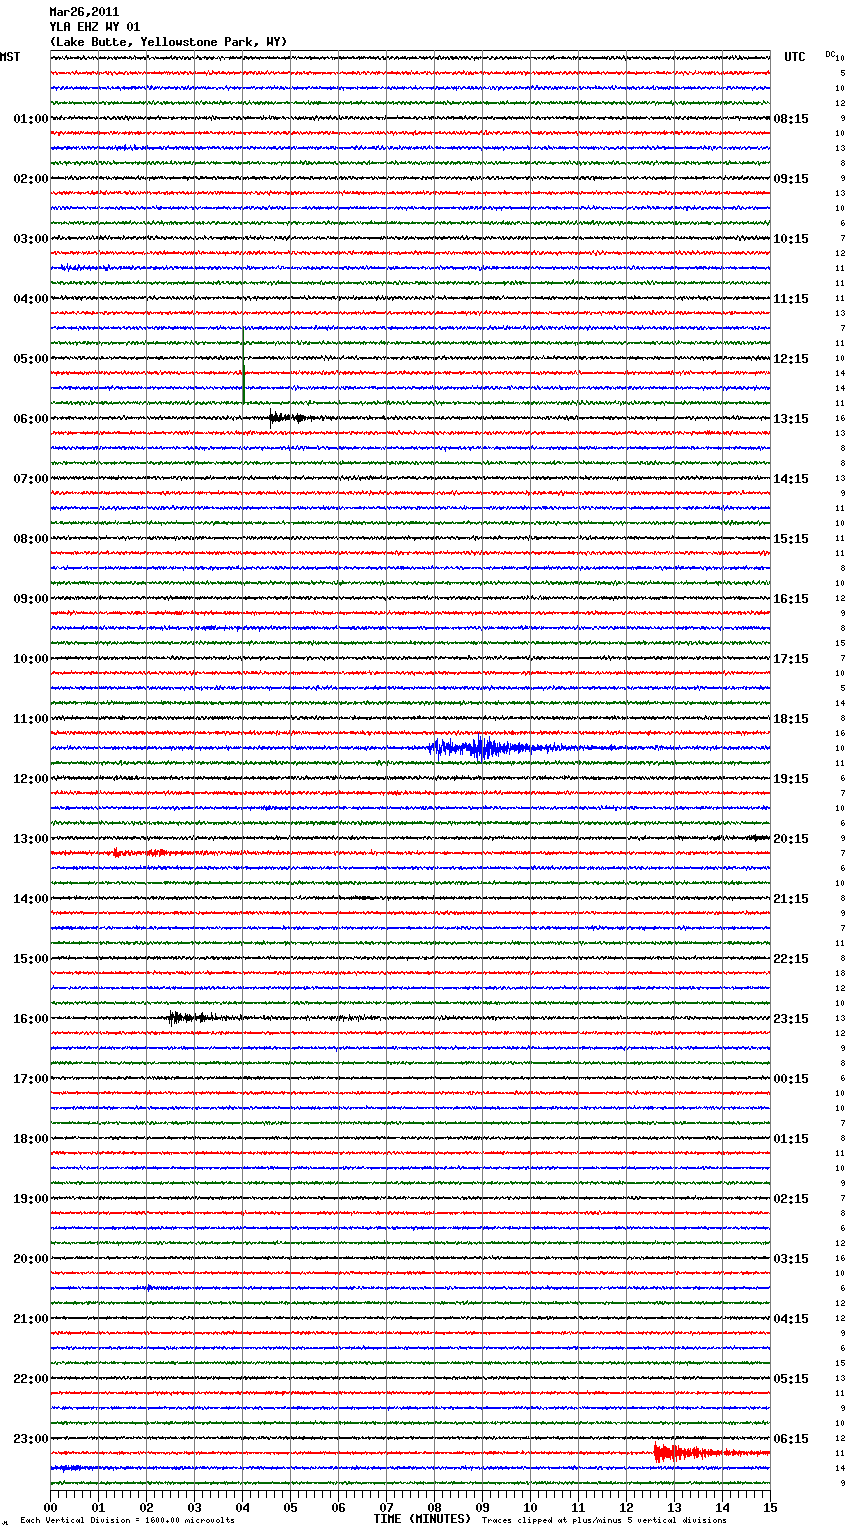Screen dimensions: 850x1534
Task: Select the "23:00" MST time label
Action: 31,1439
